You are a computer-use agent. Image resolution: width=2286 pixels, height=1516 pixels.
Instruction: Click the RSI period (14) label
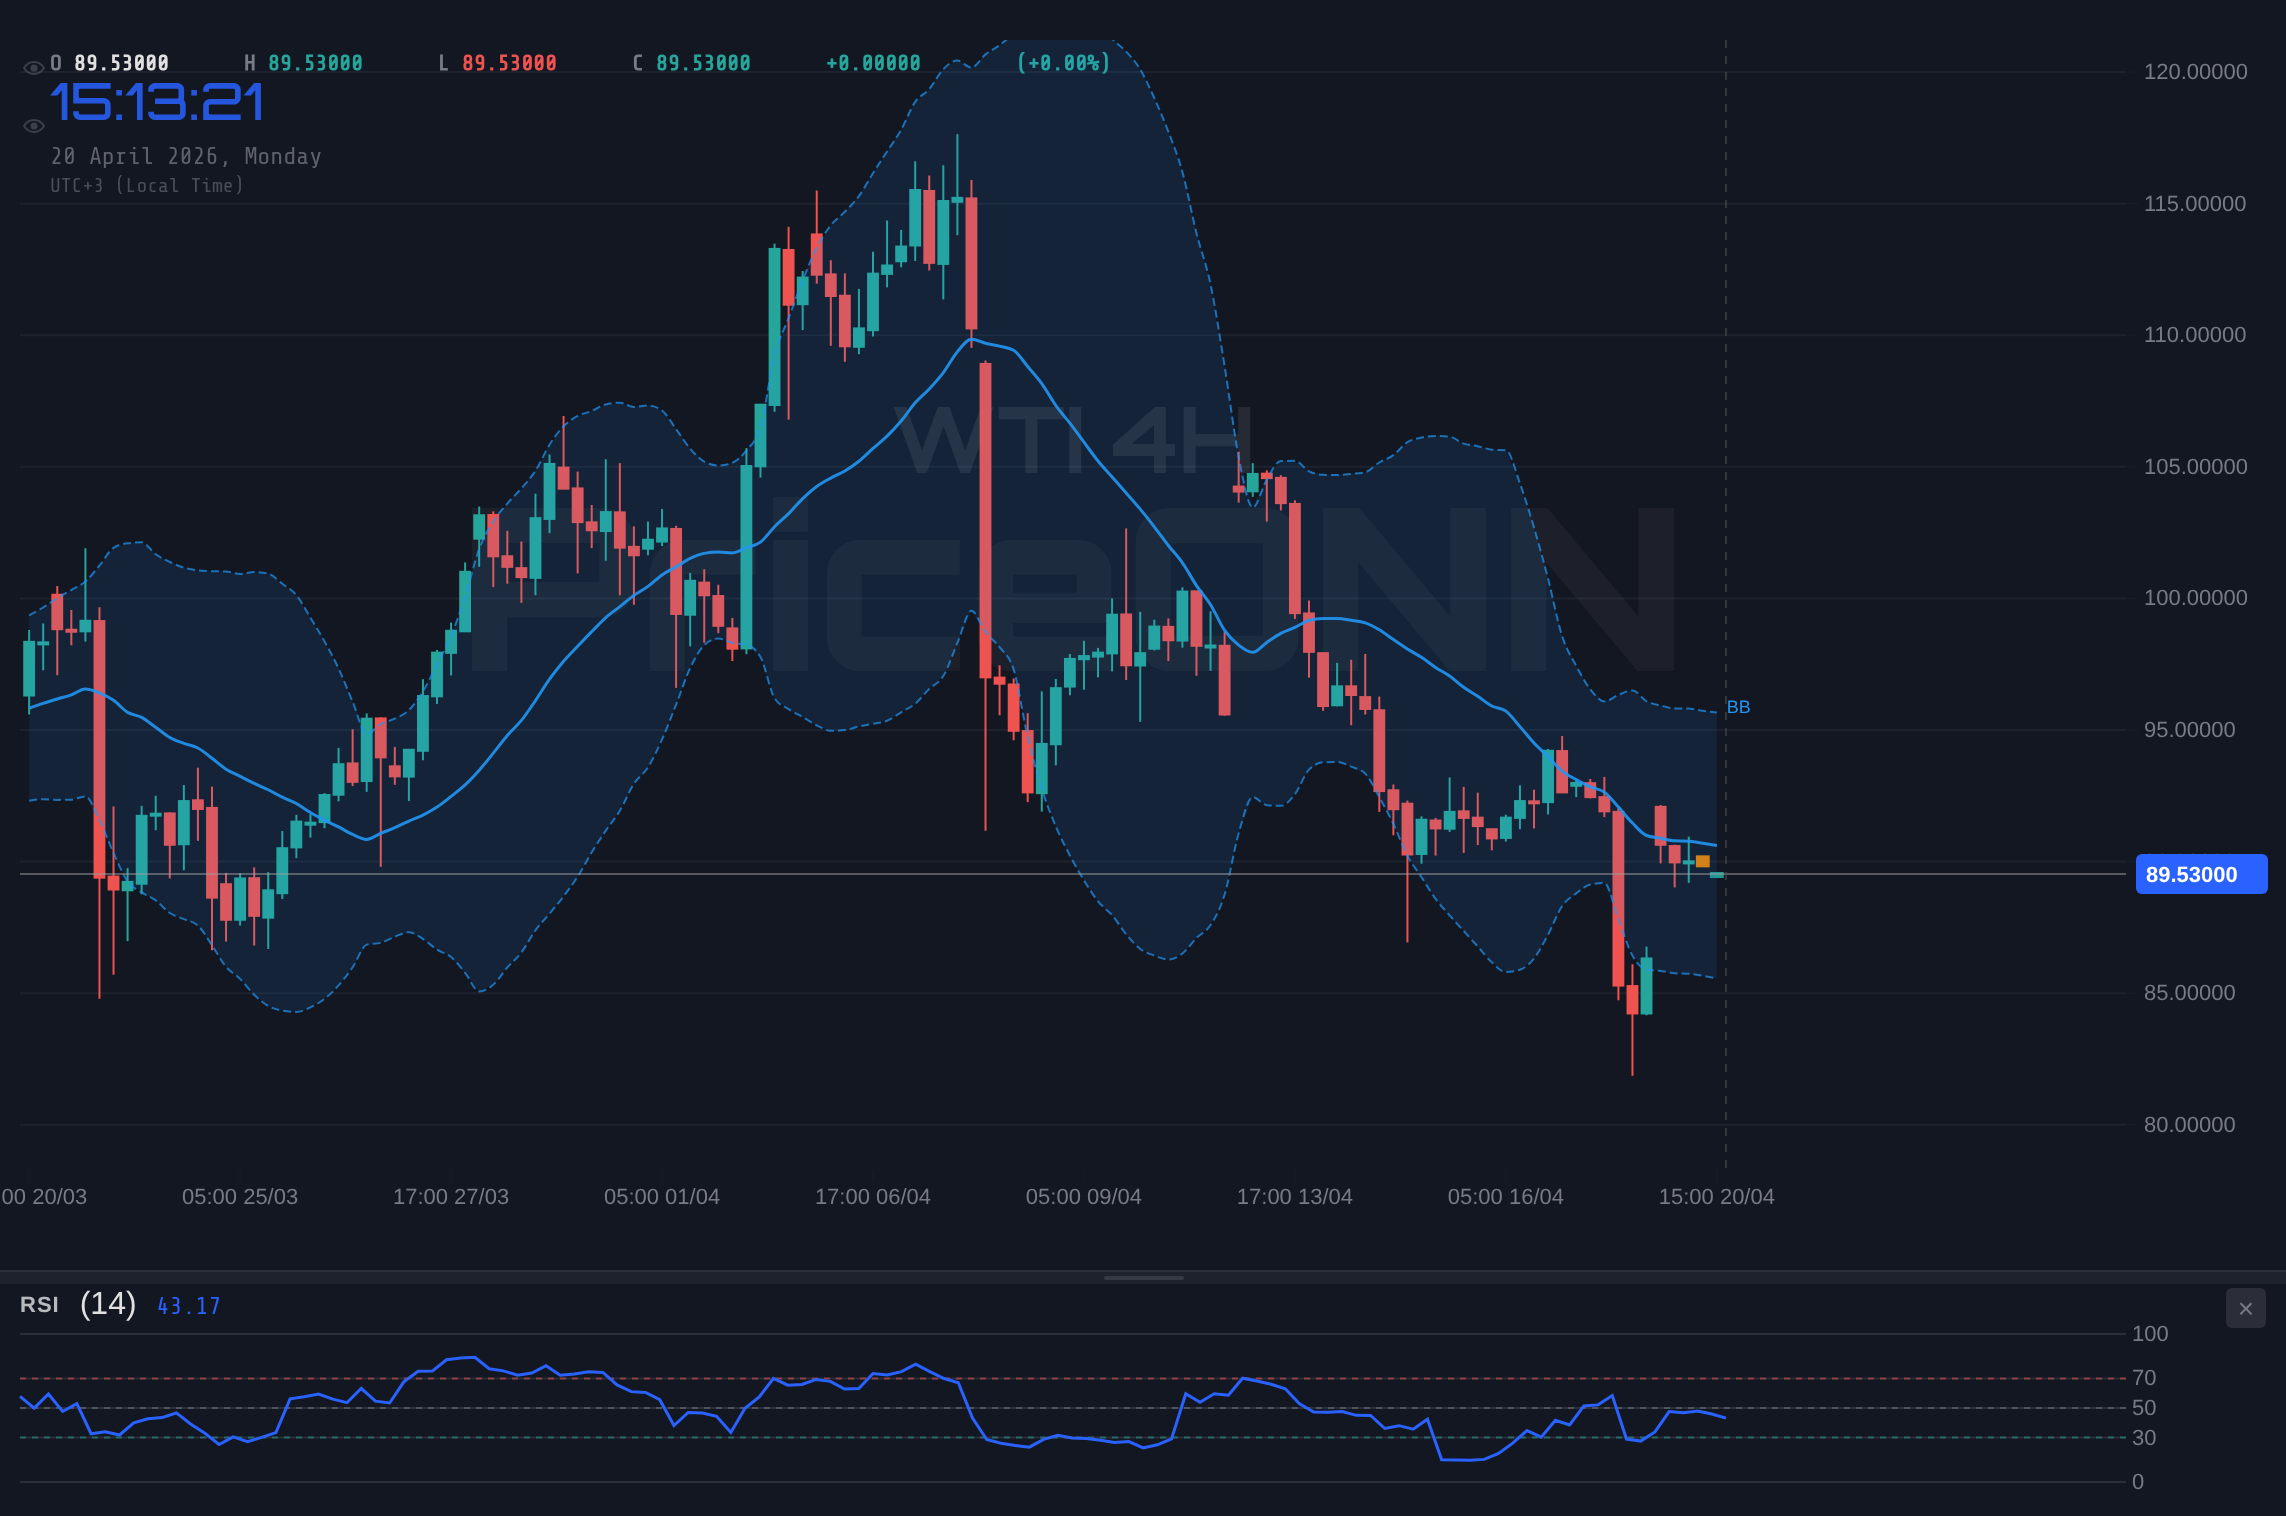pos(108,1304)
